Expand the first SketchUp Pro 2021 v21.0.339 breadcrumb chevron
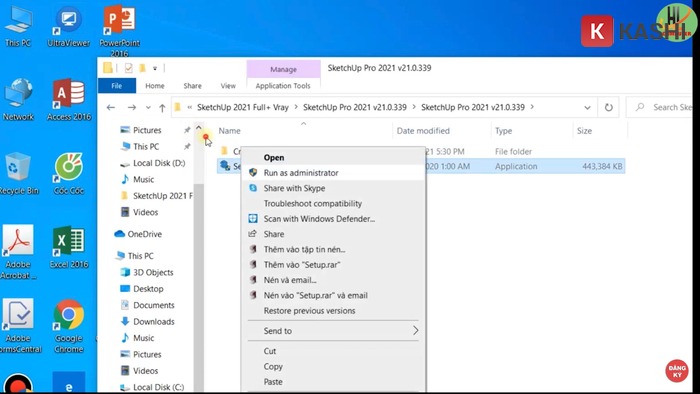The width and height of the screenshot is (700, 394). [414, 107]
